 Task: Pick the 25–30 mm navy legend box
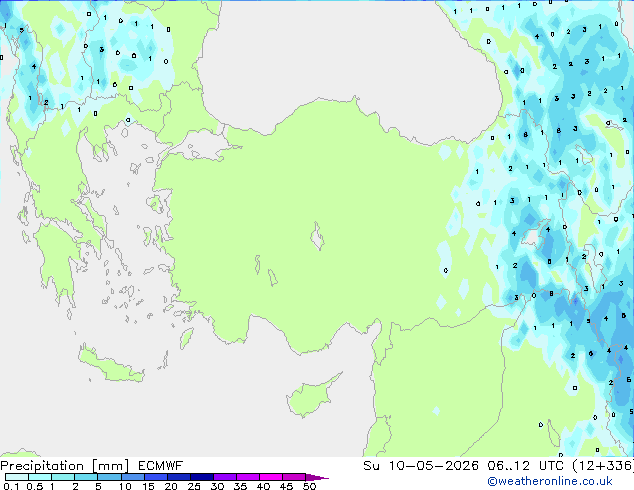pos(201,477)
